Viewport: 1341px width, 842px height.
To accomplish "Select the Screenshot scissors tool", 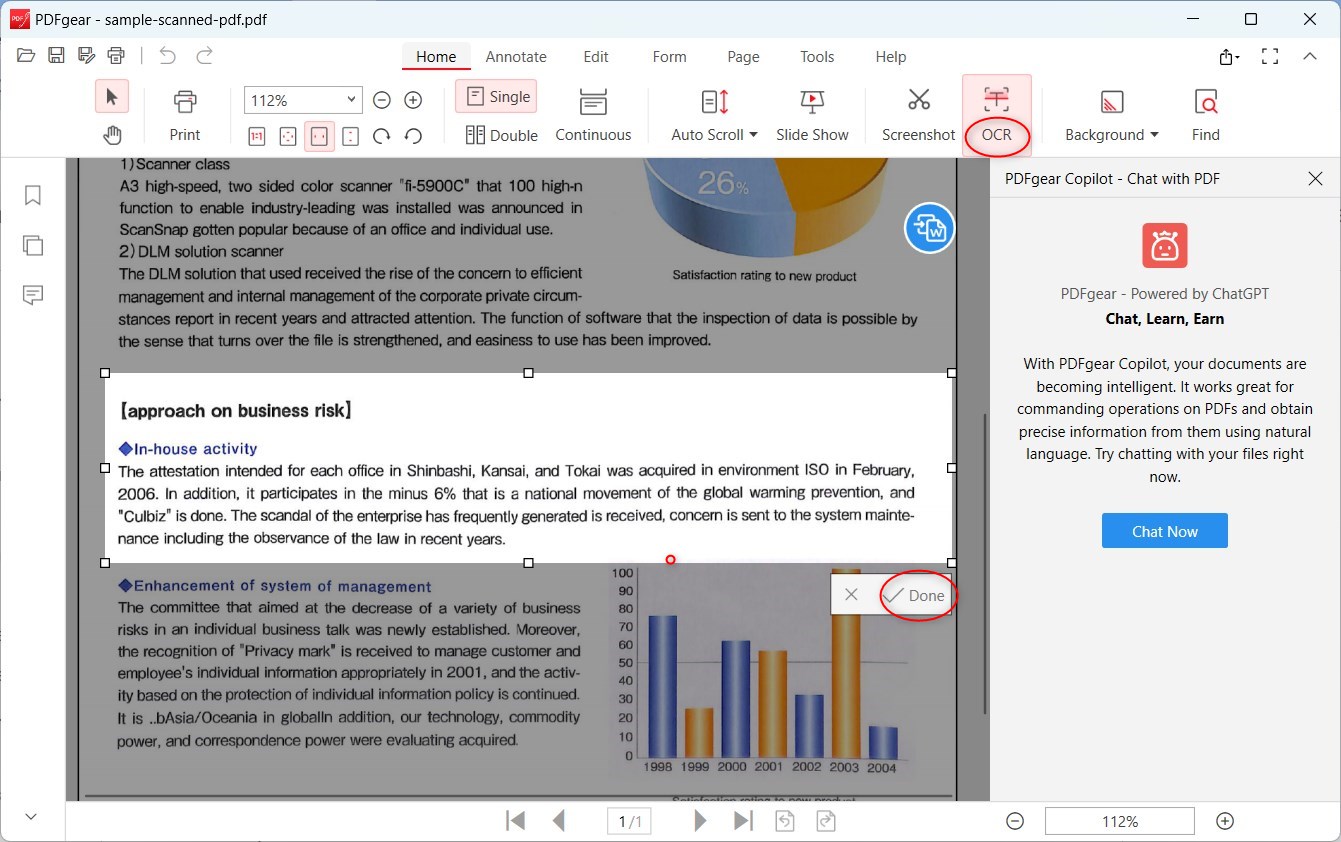I will [918, 101].
